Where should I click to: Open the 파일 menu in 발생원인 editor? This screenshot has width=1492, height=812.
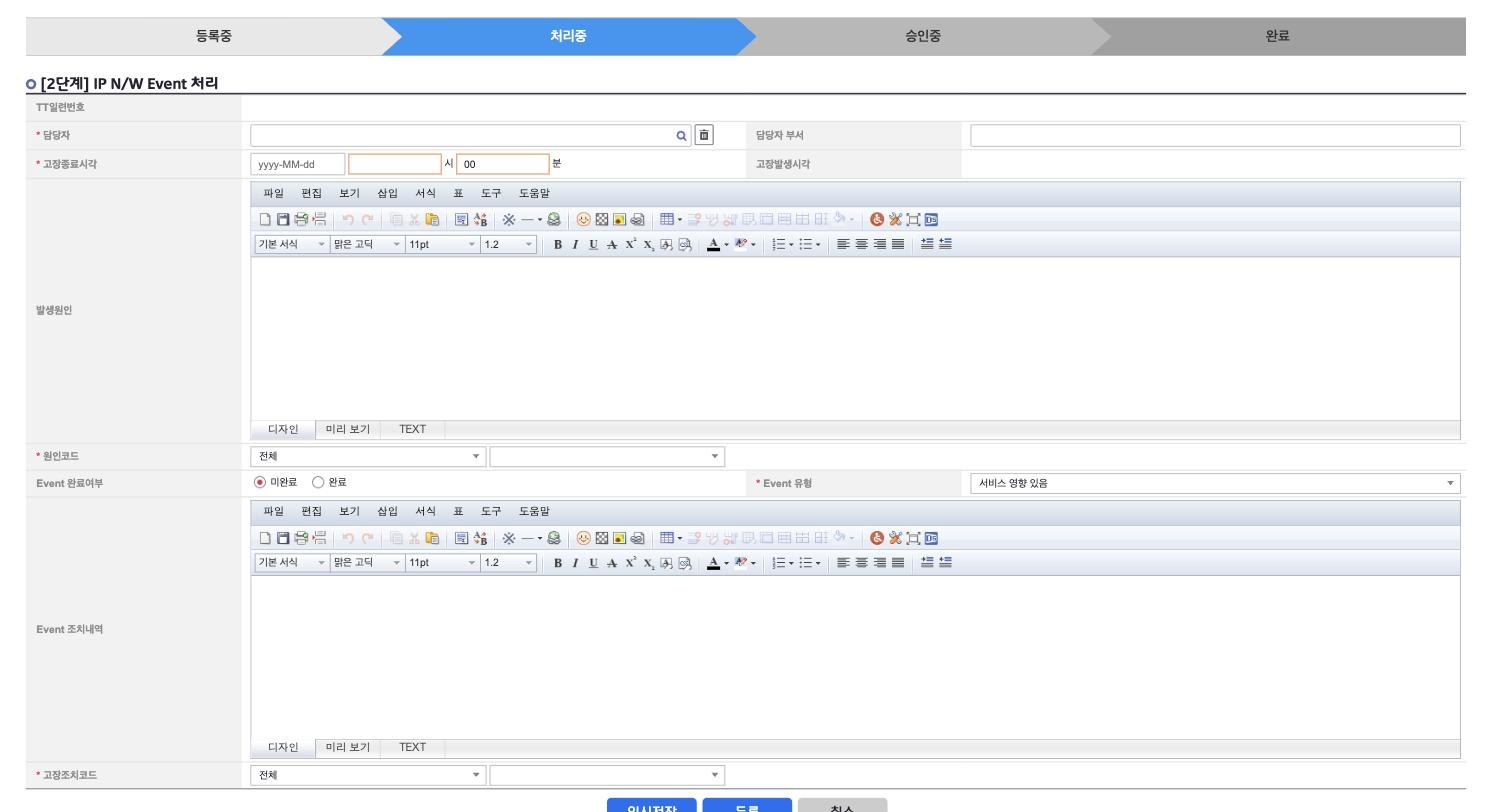[273, 193]
